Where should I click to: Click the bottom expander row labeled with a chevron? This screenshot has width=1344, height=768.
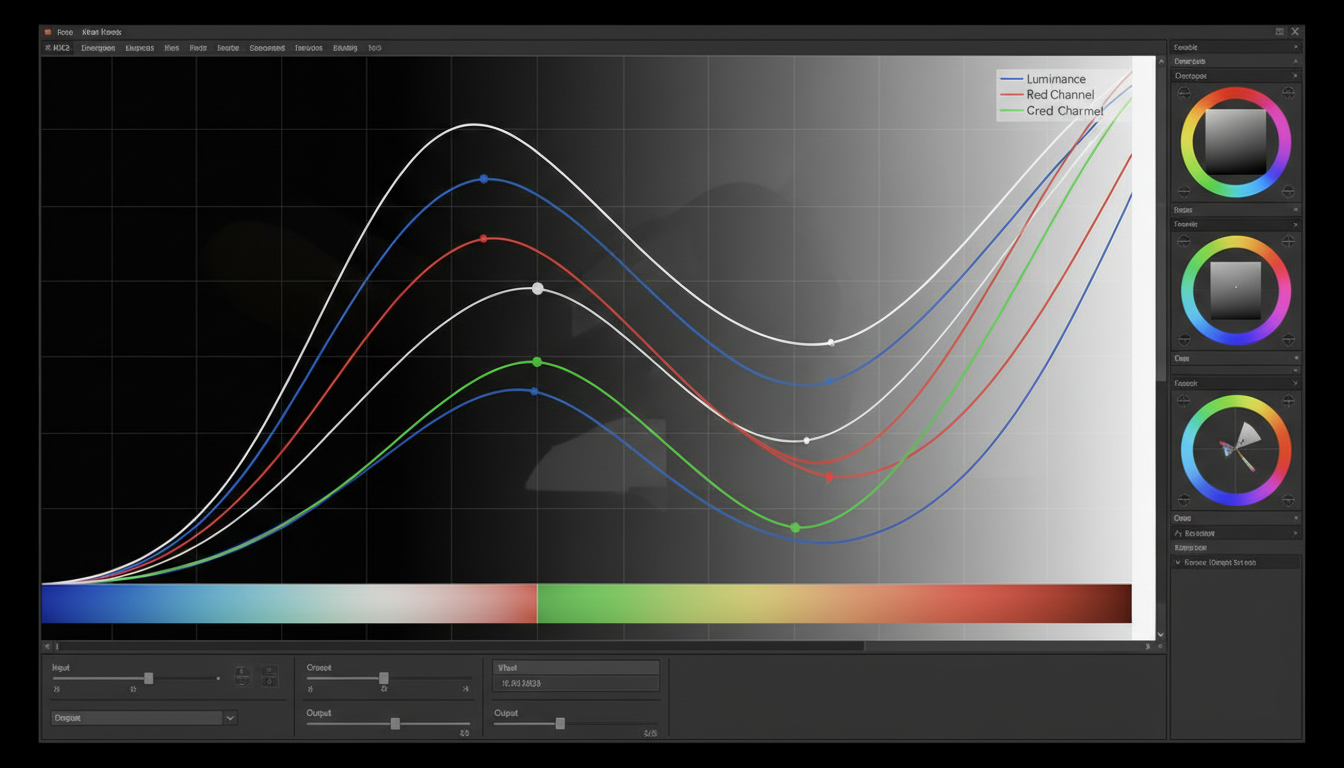pos(1237,563)
